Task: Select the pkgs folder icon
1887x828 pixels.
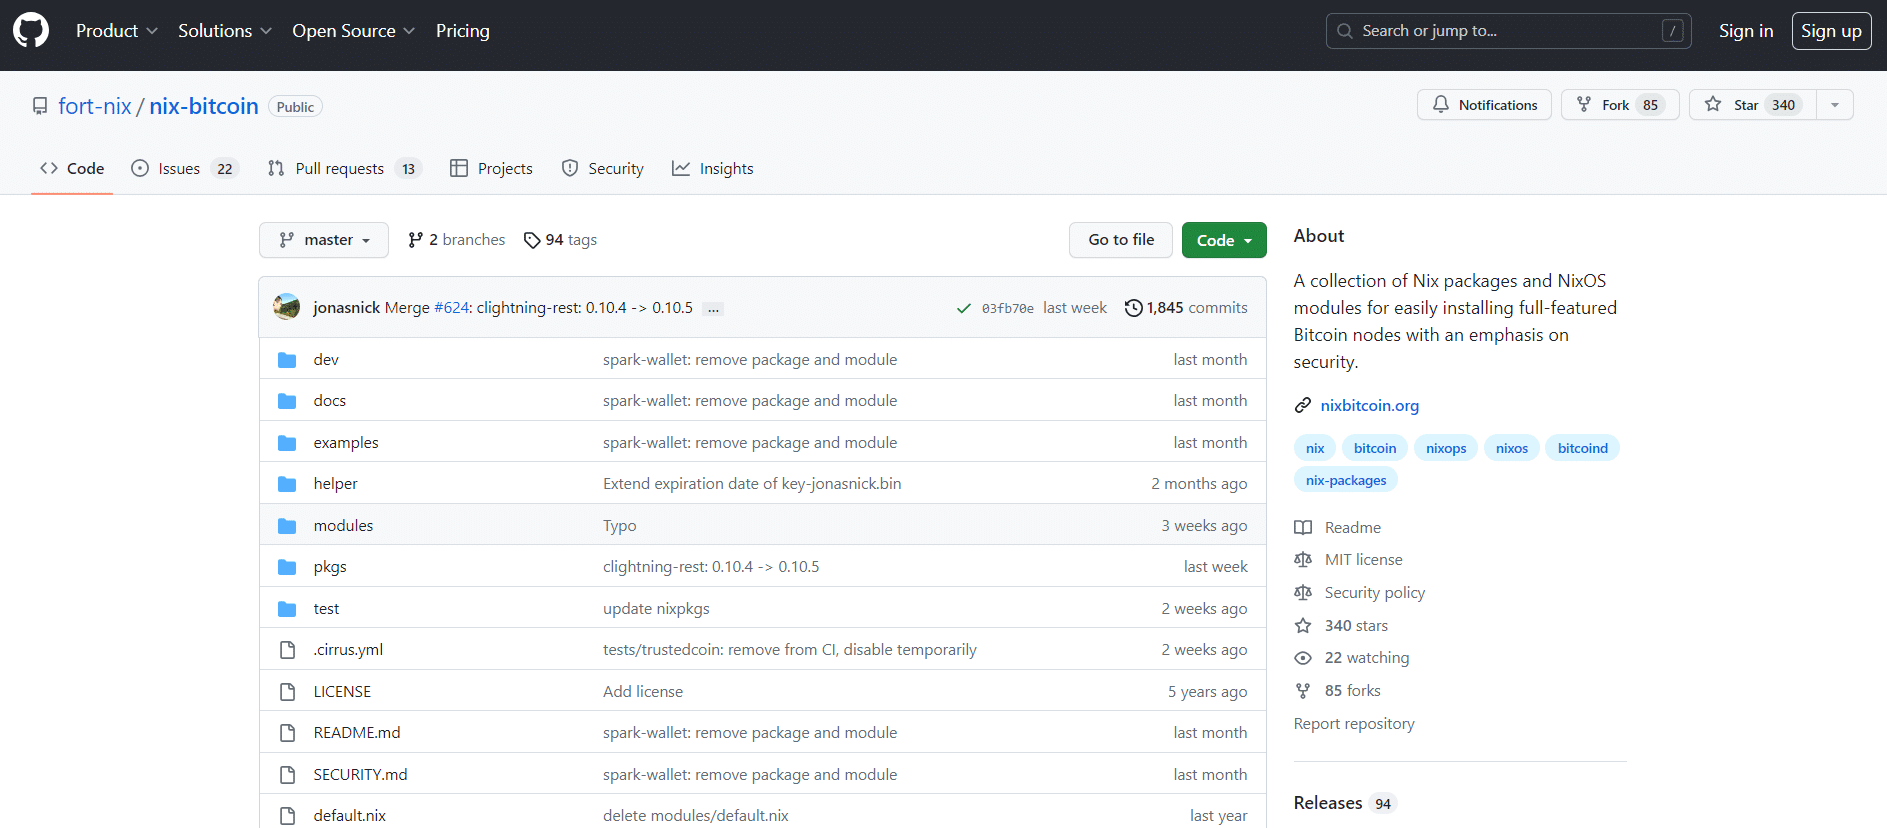Action: [x=287, y=567]
